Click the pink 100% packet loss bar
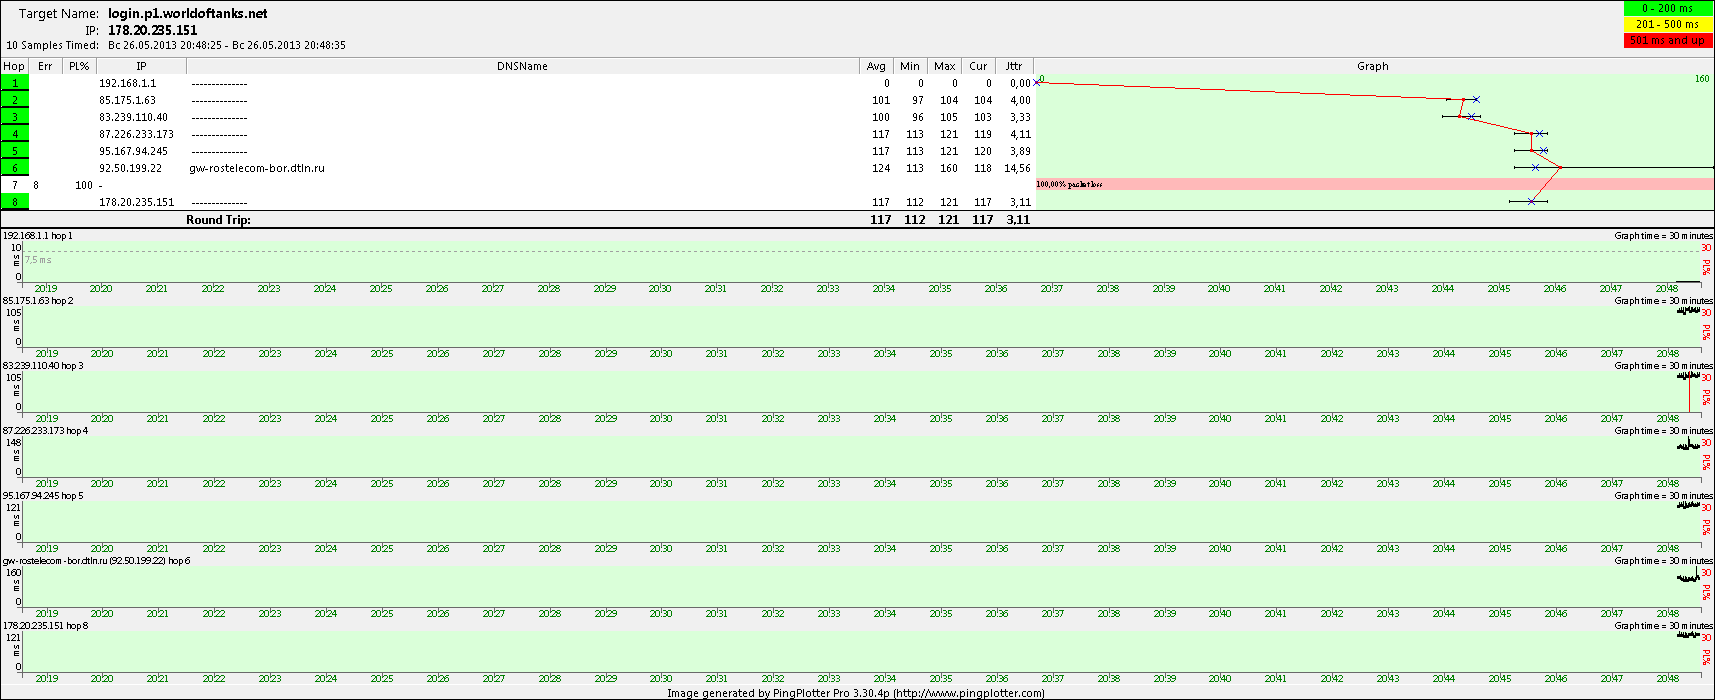The image size is (1715, 700). click(1373, 184)
